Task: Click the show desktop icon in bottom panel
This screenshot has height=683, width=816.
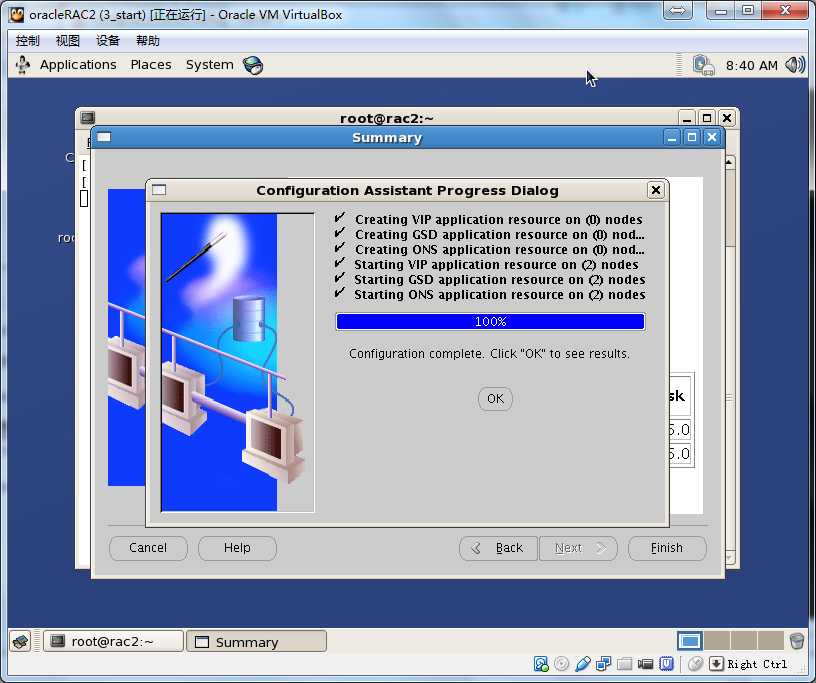Action: click(21, 641)
